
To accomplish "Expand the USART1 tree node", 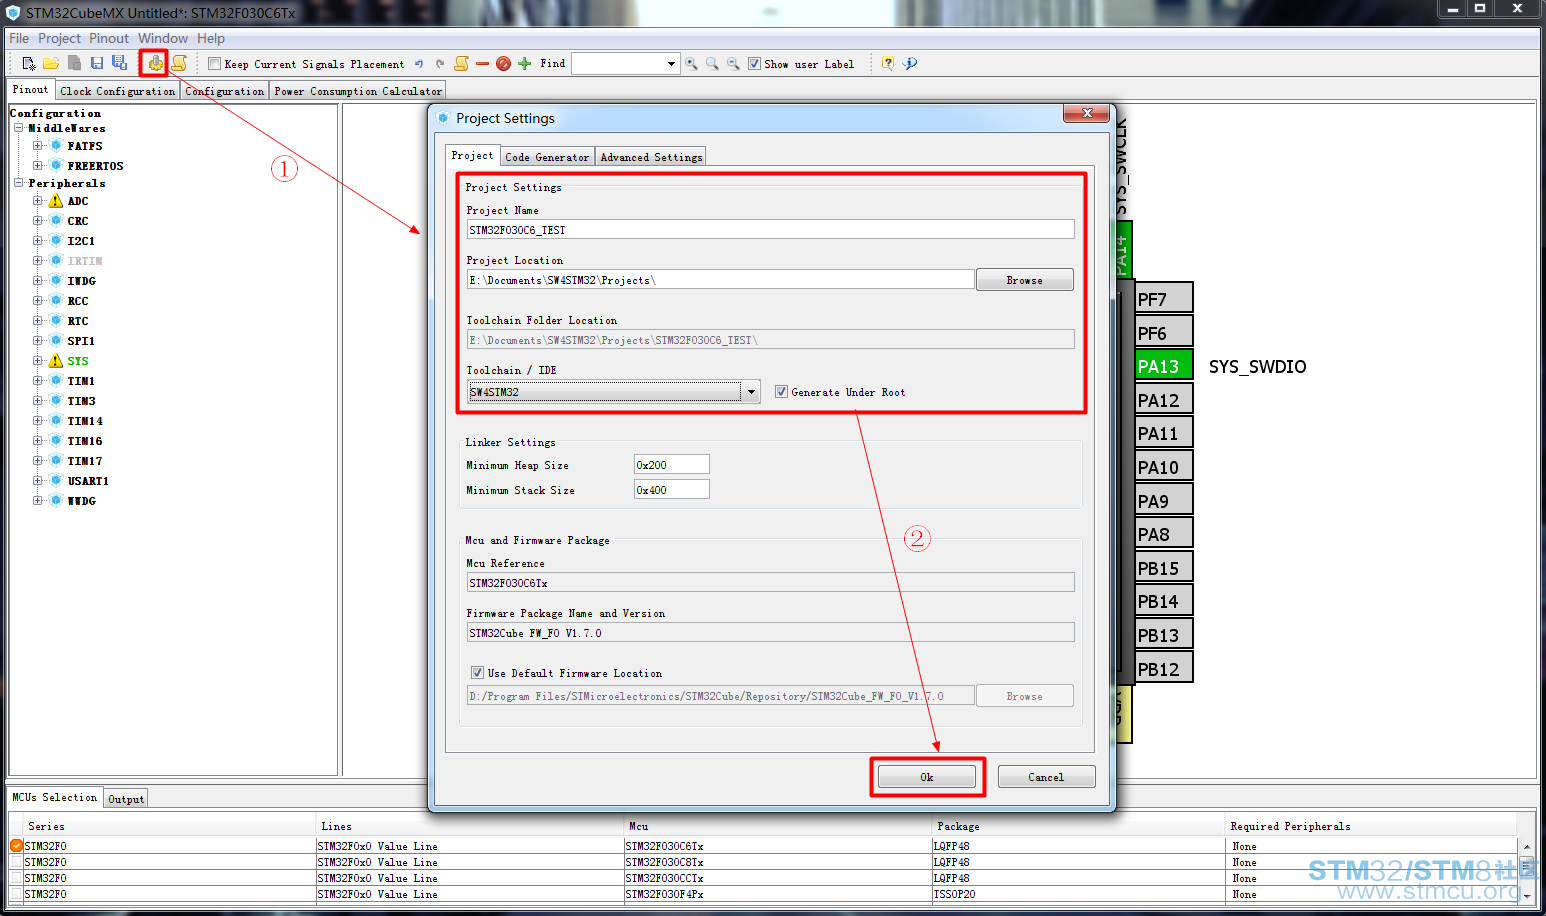I will coord(37,481).
